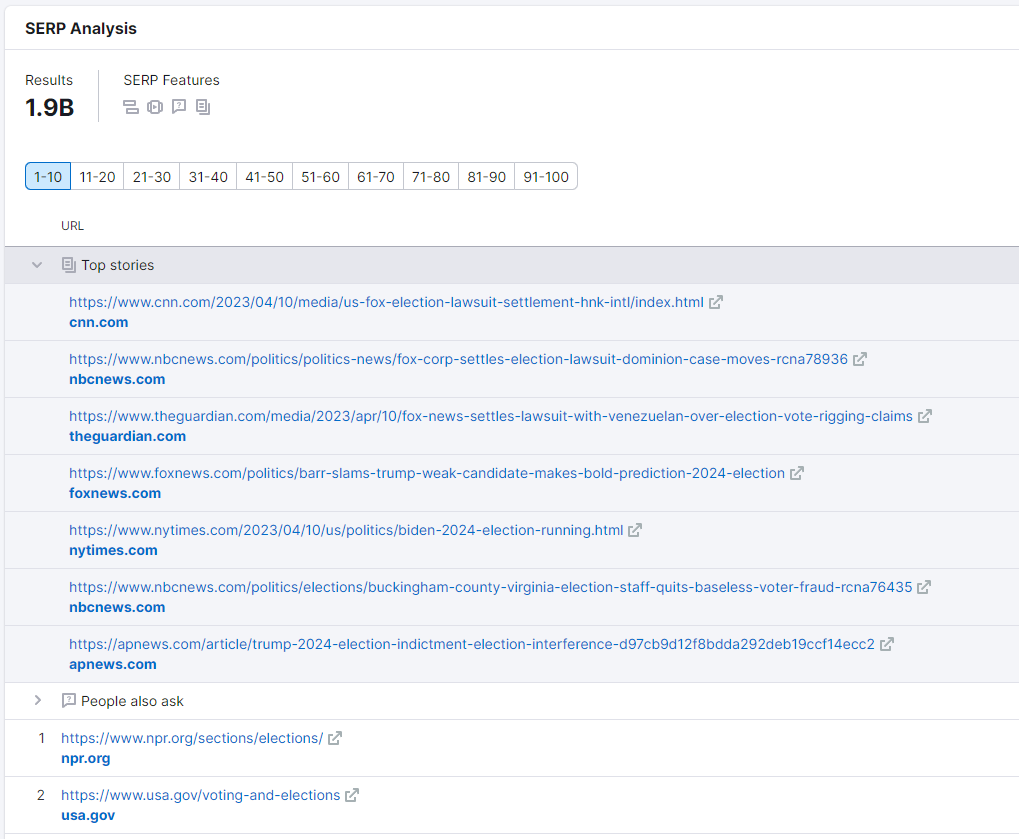Collapse the Top stories section

coord(37,265)
